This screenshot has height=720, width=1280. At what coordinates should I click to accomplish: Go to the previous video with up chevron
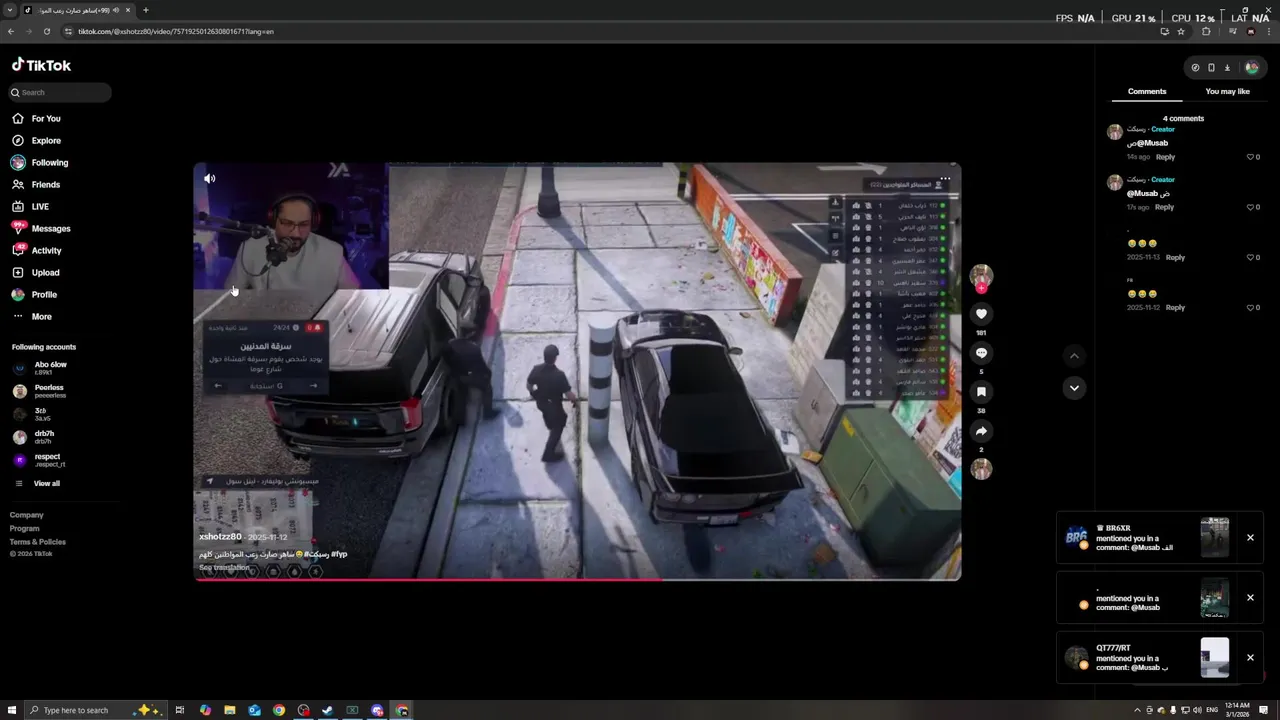coord(1074,356)
